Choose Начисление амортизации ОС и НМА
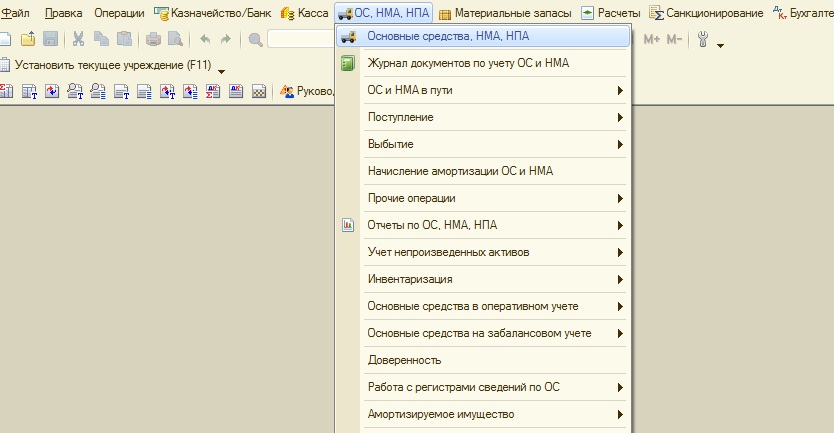This screenshot has width=834, height=433. [x=460, y=172]
